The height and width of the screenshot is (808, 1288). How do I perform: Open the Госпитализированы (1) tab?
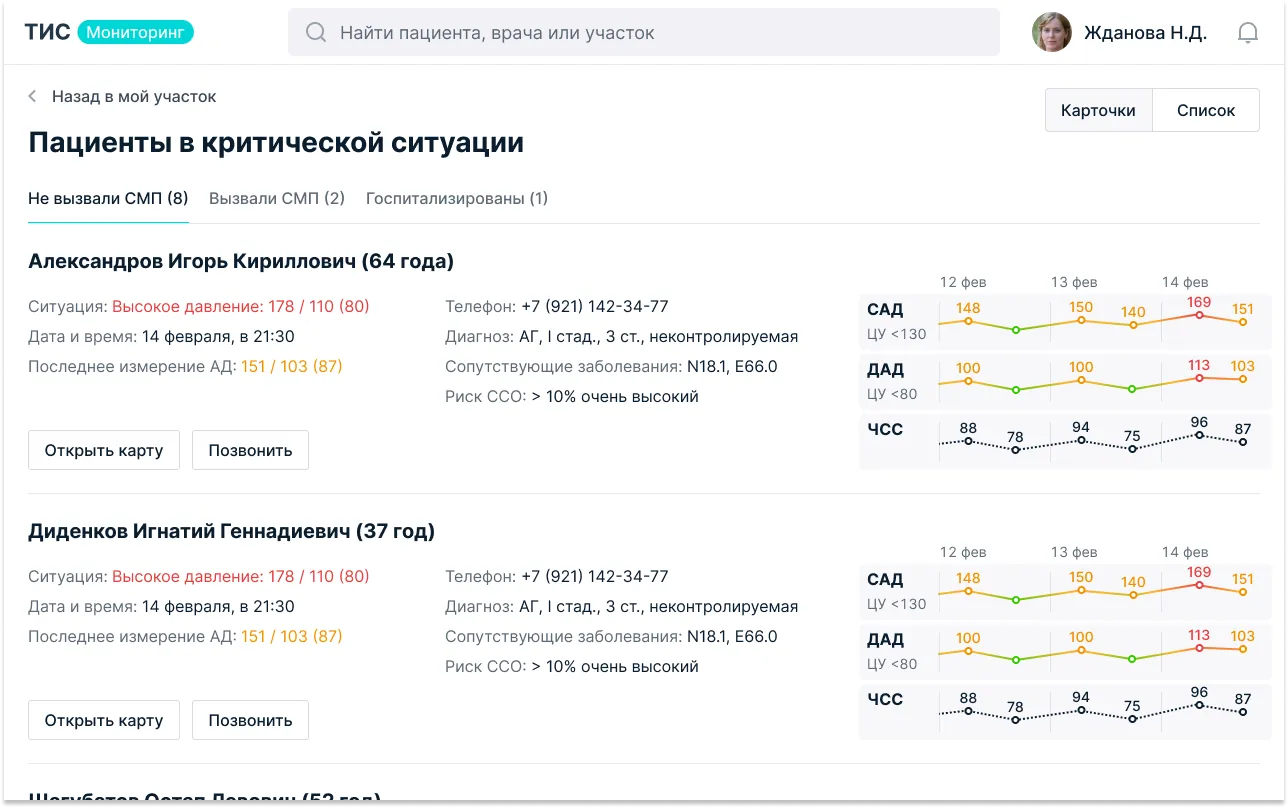point(457,198)
